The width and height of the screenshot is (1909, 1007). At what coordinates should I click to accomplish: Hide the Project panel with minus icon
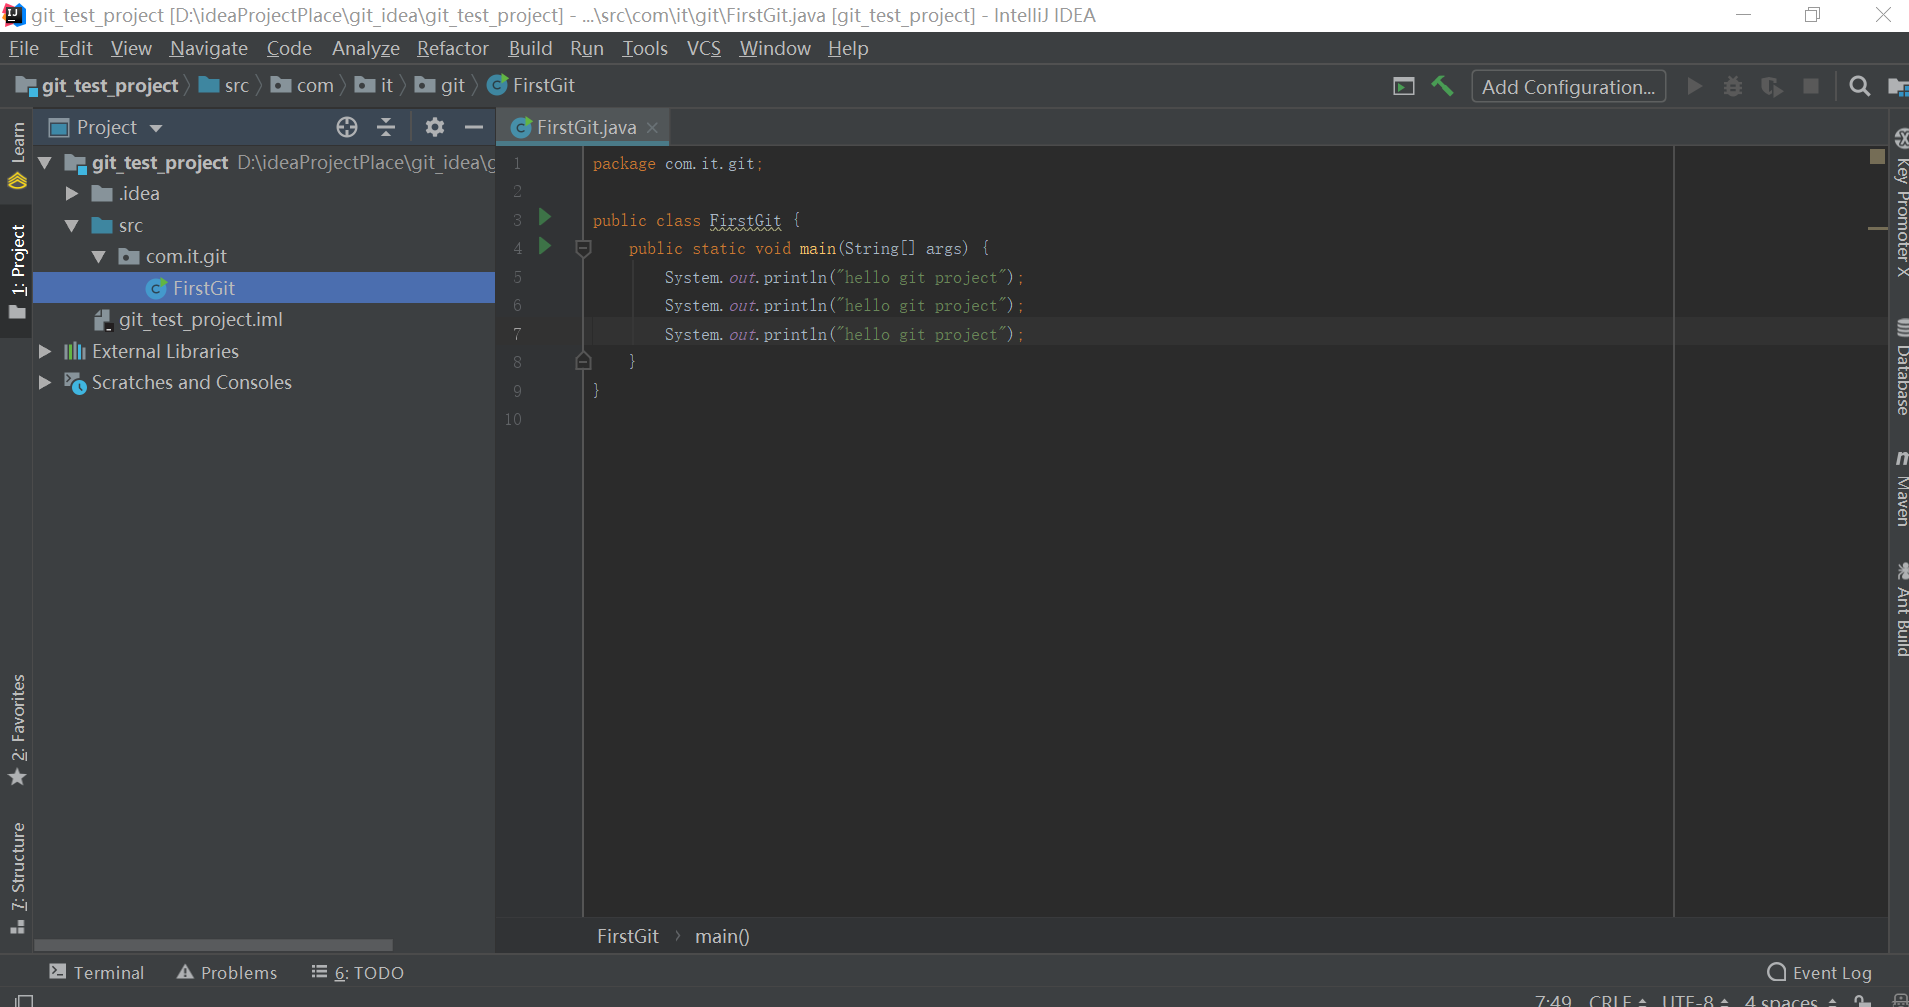474,127
